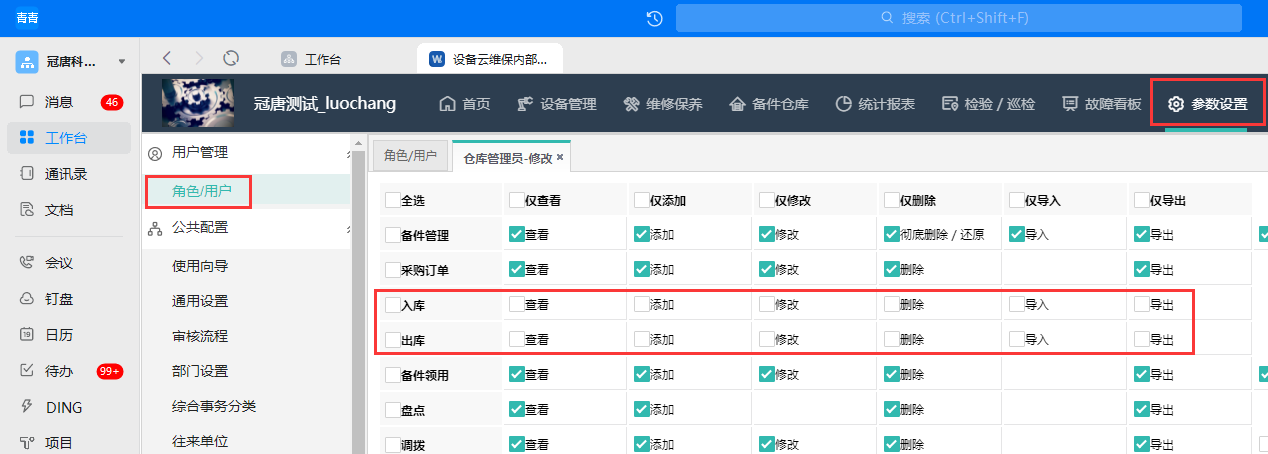The image size is (1268, 454).
Task: Go forward with the right arrow
Action: [x=199, y=59]
